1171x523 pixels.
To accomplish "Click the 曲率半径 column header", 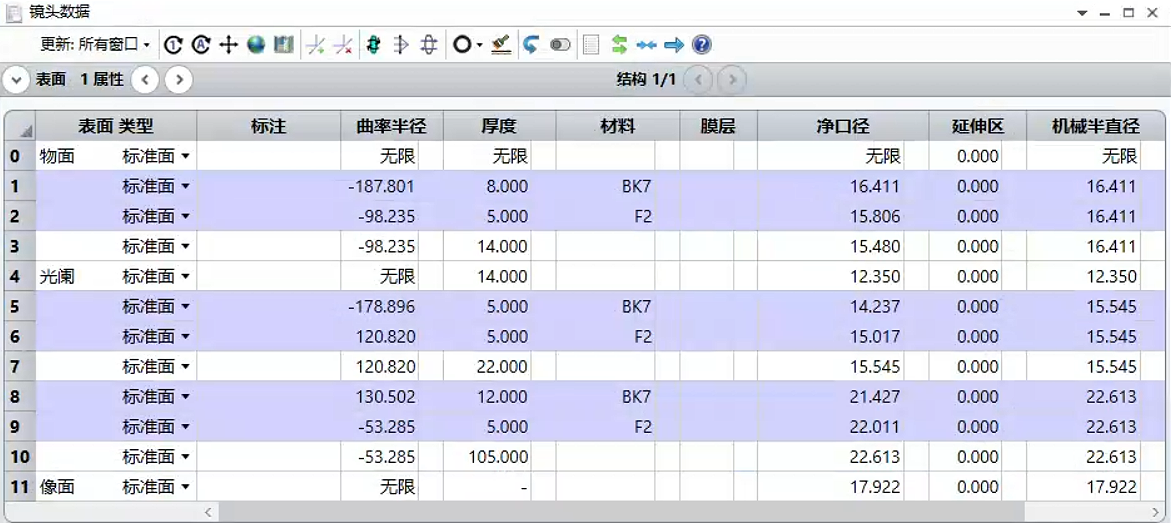I will click(391, 126).
